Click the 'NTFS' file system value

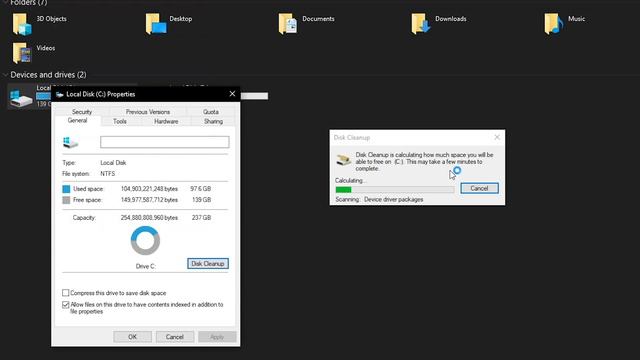point(108,174)
